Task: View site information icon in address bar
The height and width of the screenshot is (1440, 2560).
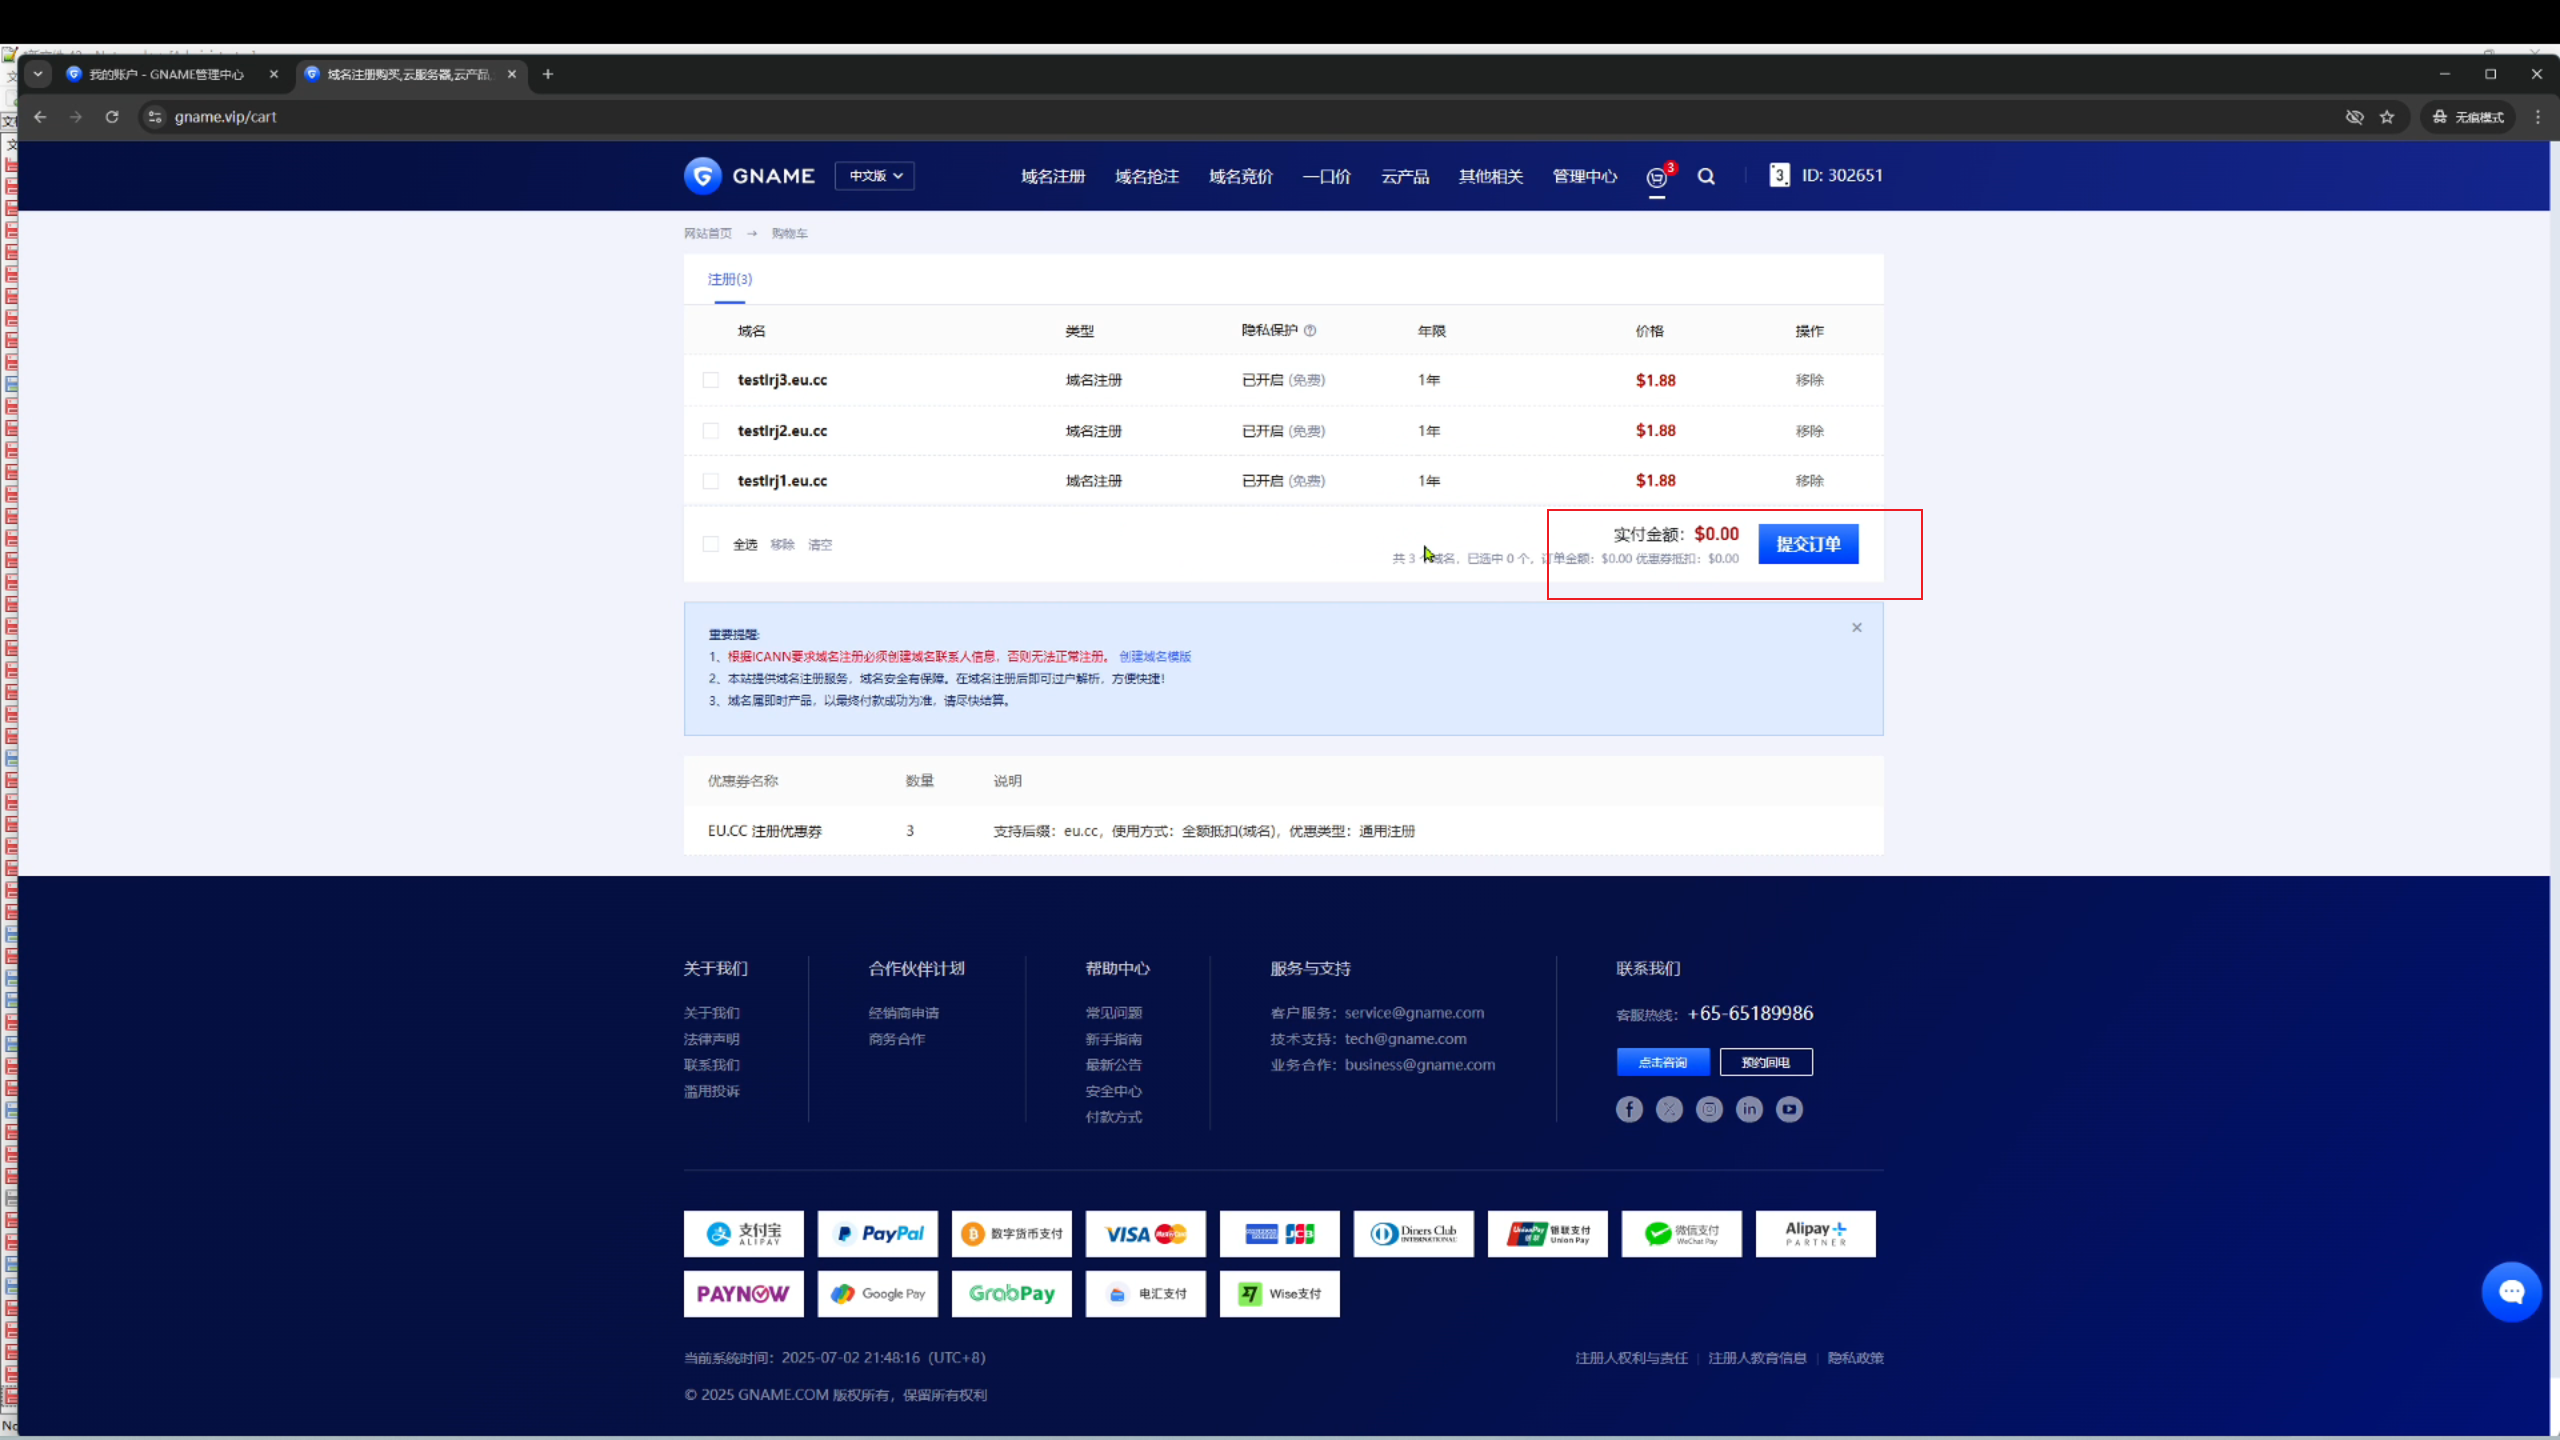Action: (154, 117)
